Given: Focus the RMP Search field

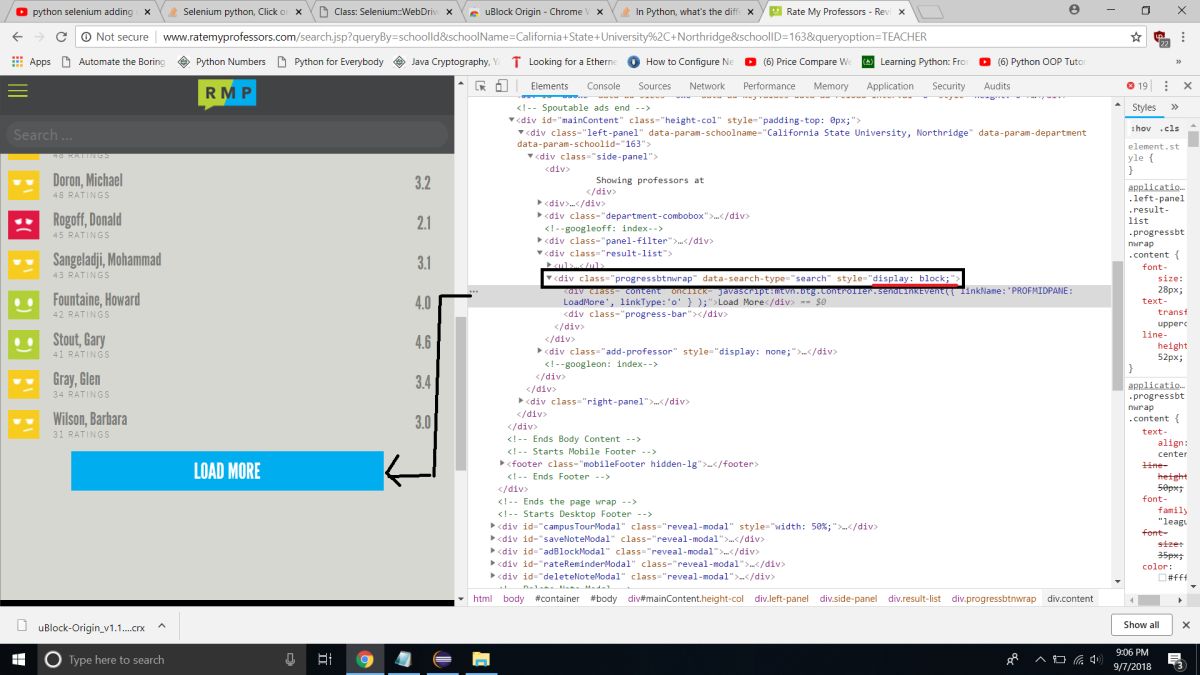Looking at the screenshot, I should (x=227, y=135).
